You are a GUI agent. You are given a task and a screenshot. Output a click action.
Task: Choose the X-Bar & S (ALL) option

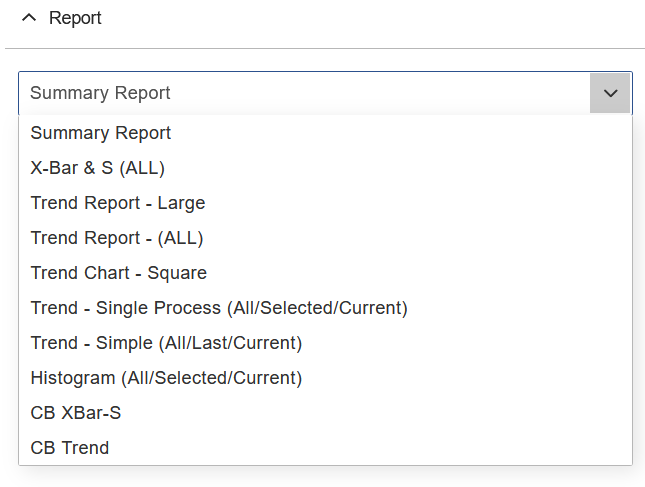98,168
